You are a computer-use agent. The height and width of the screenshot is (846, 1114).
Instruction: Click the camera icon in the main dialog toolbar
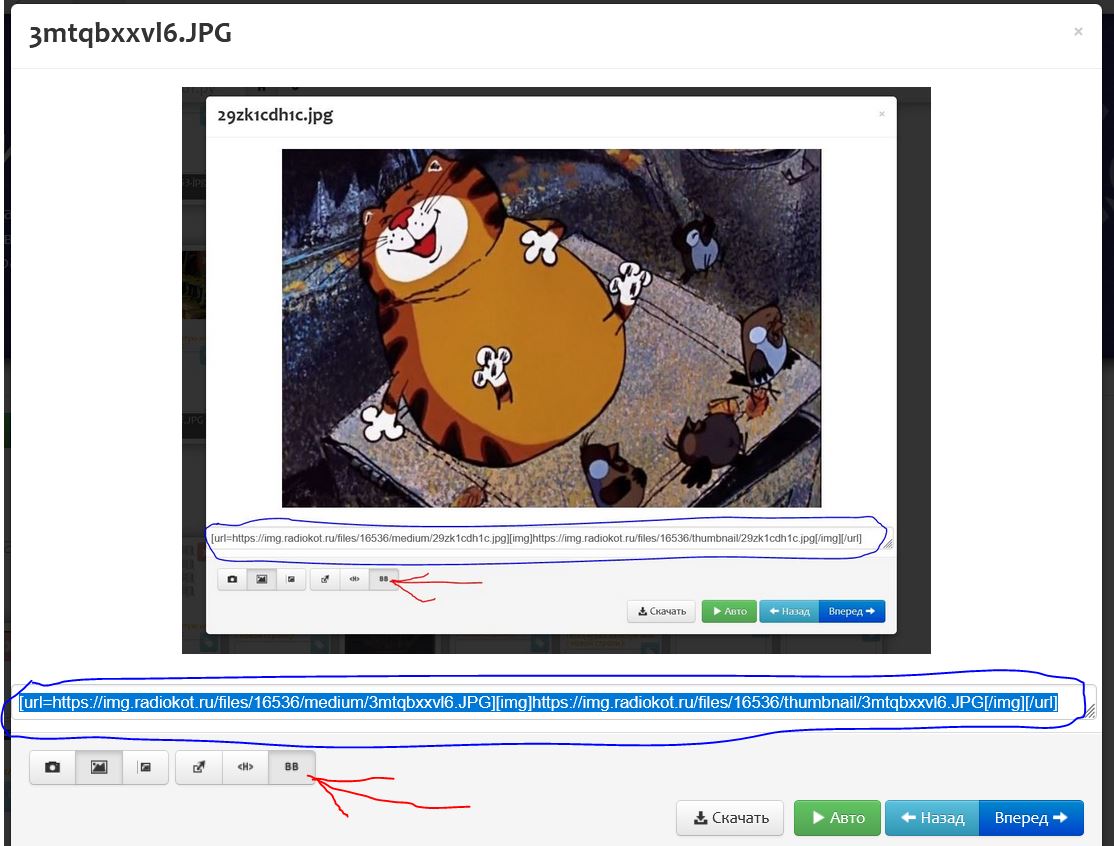53,767
